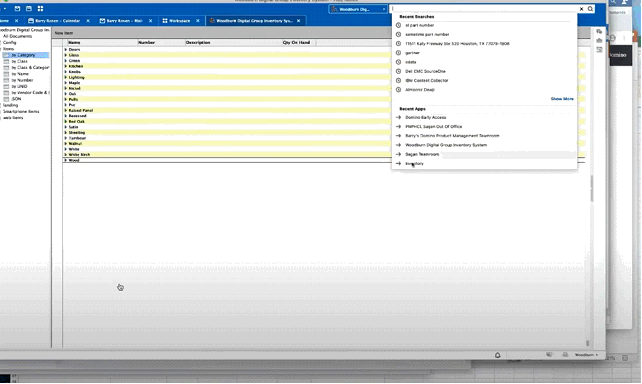This screenshot has height=384, width=642.
Task: Switch to Barry Rosen - Mail tab
Action: click(124, 20)
